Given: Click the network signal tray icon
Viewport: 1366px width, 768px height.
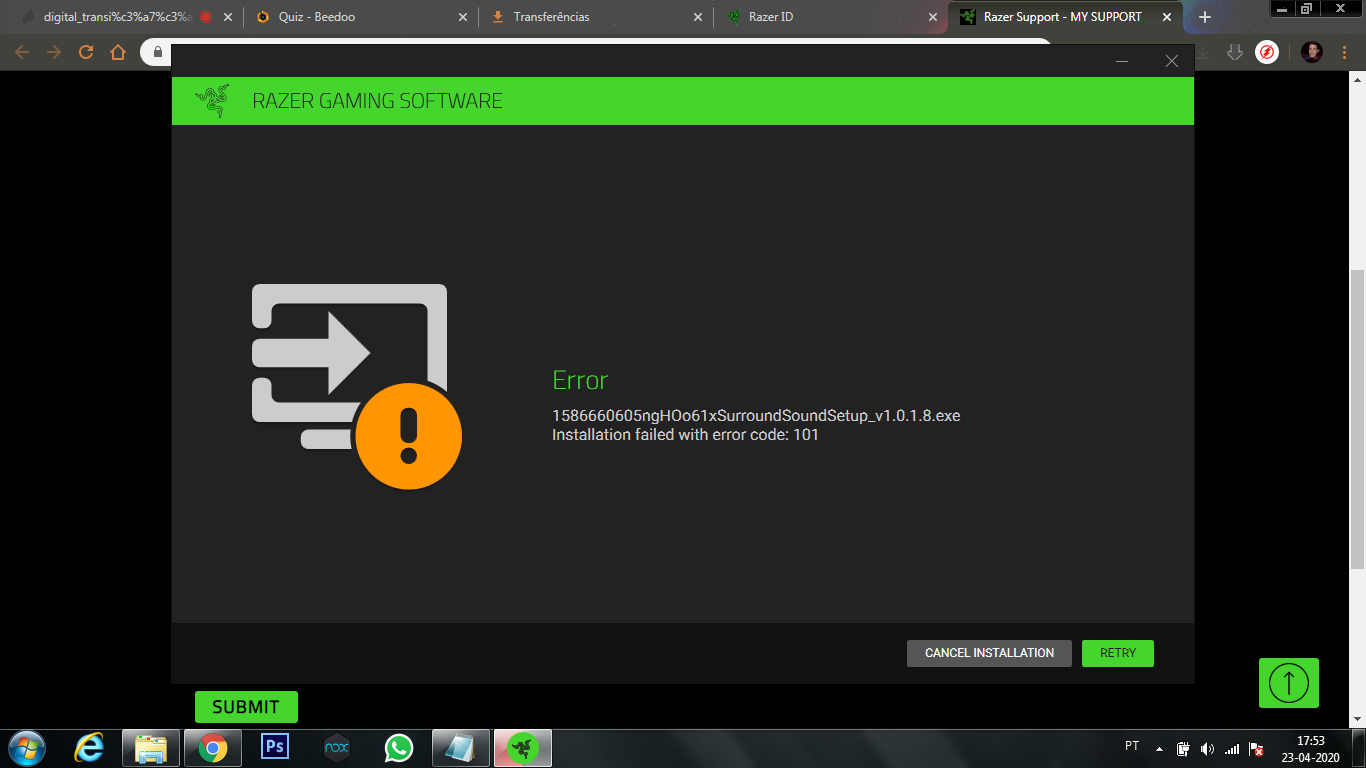Looking at the screenshot, I should point(1232,748).
